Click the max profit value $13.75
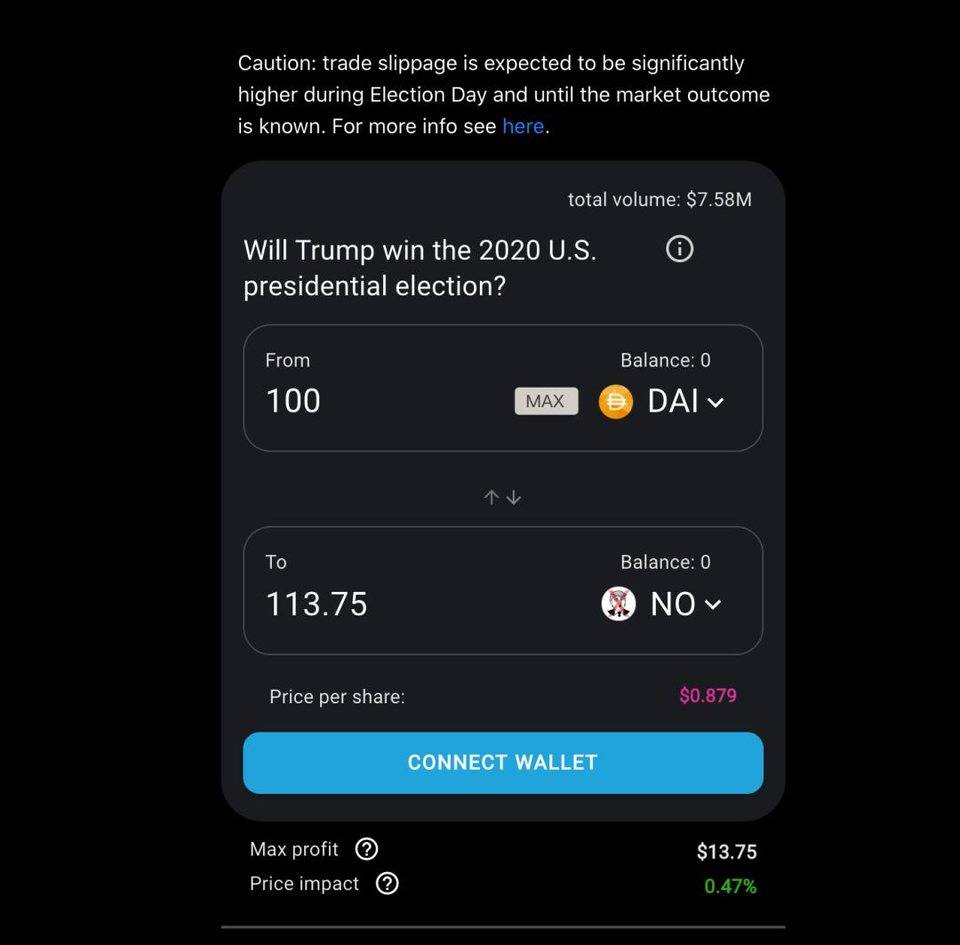Screen dimensions: 960x945 point(727,852)
